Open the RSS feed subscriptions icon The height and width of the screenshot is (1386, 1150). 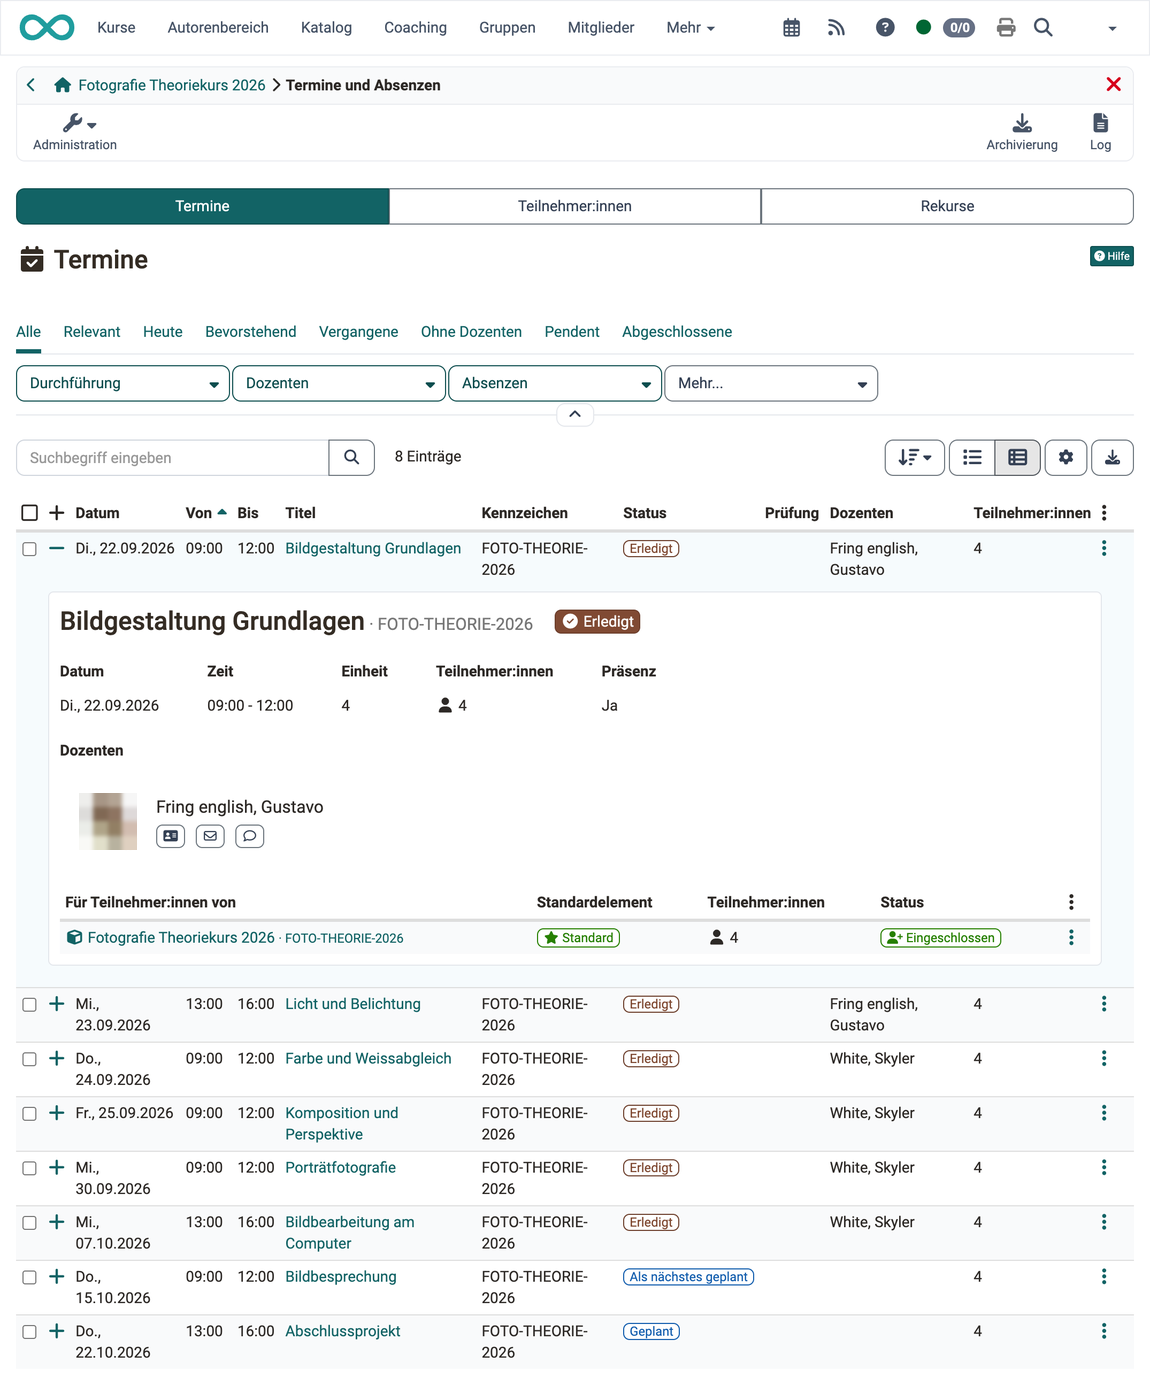[x=837, y=28]
